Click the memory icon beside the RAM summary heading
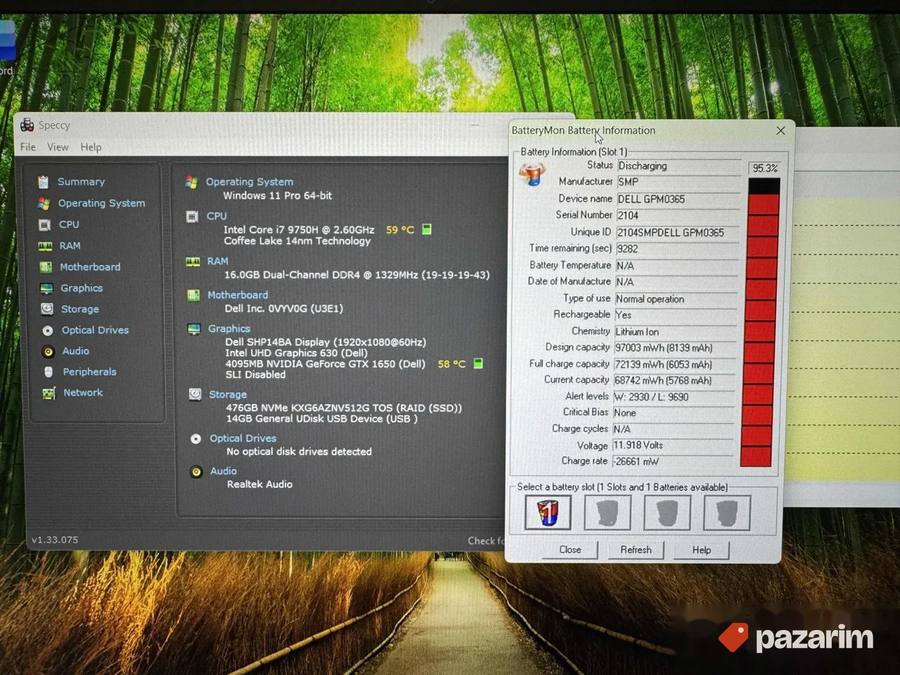Viewport: 900px width, 675px height. (x=193, y=262)
